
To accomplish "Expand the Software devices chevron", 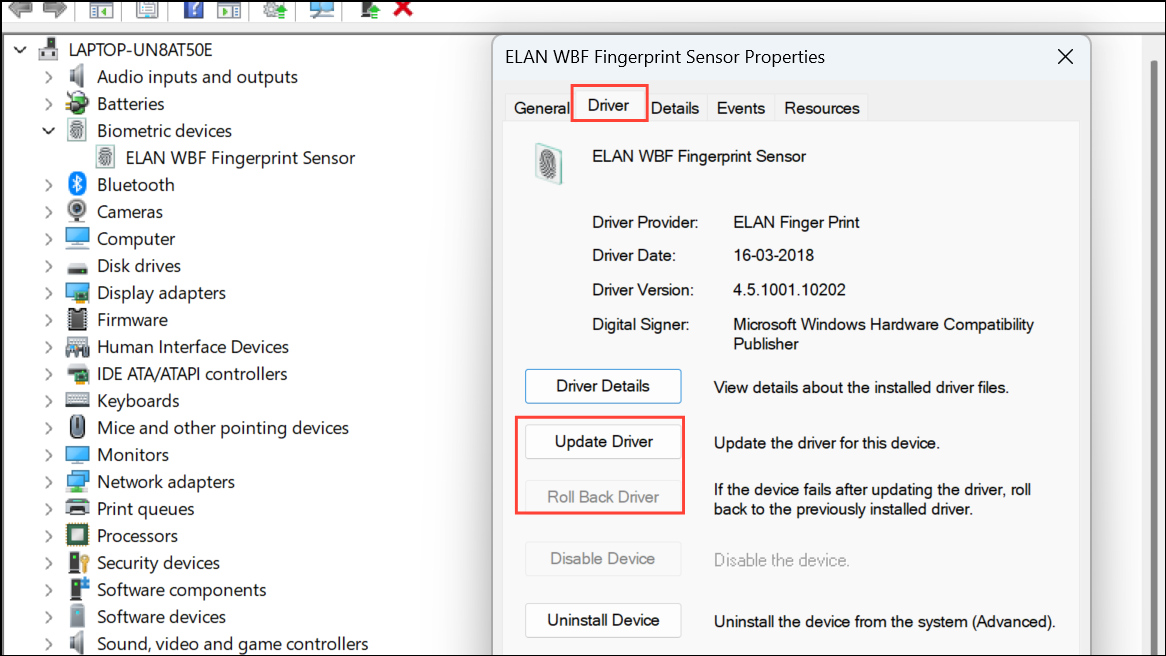I will [x=48, y=617].
